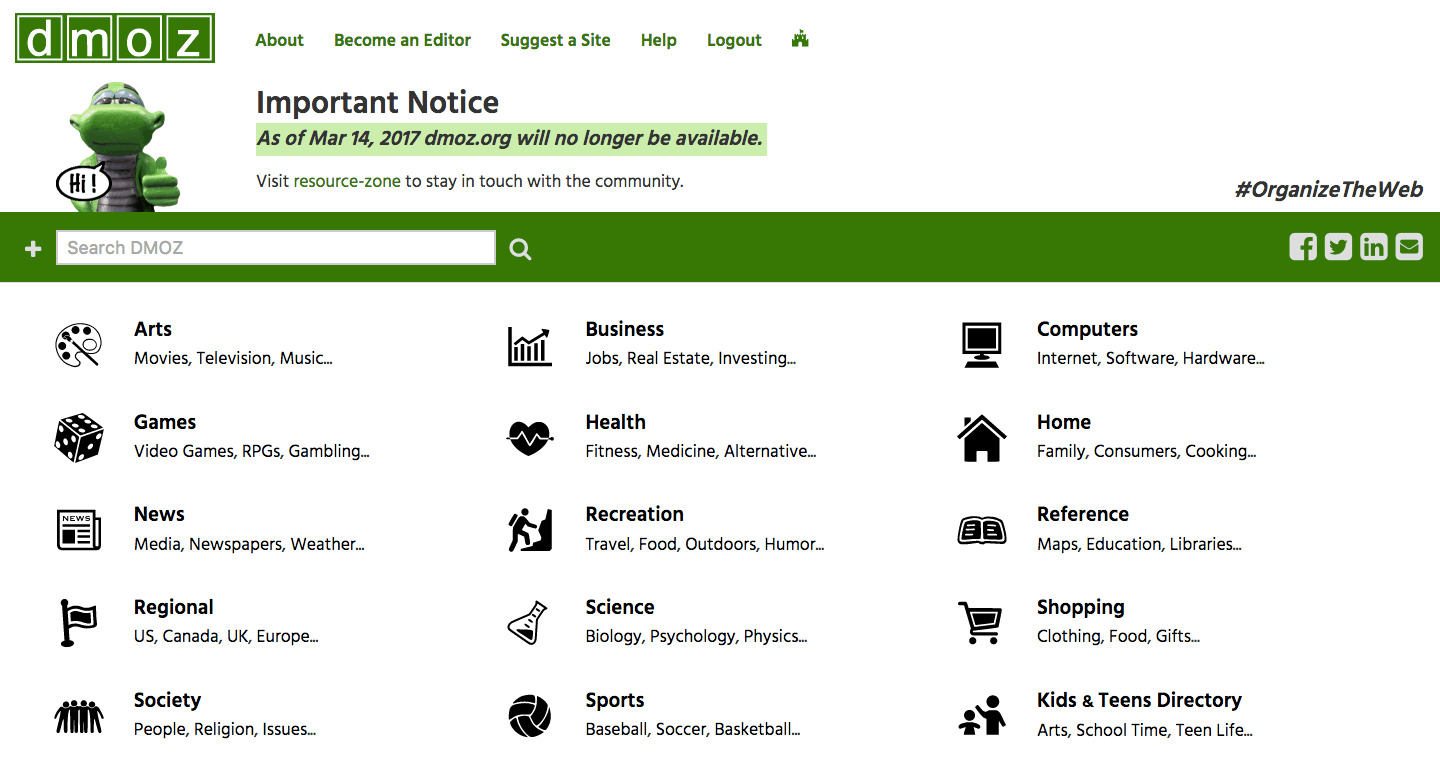Open the Health category heading
Image resolution: width=1440 pixels, height=762 pixels.
[x=616, y=422]
